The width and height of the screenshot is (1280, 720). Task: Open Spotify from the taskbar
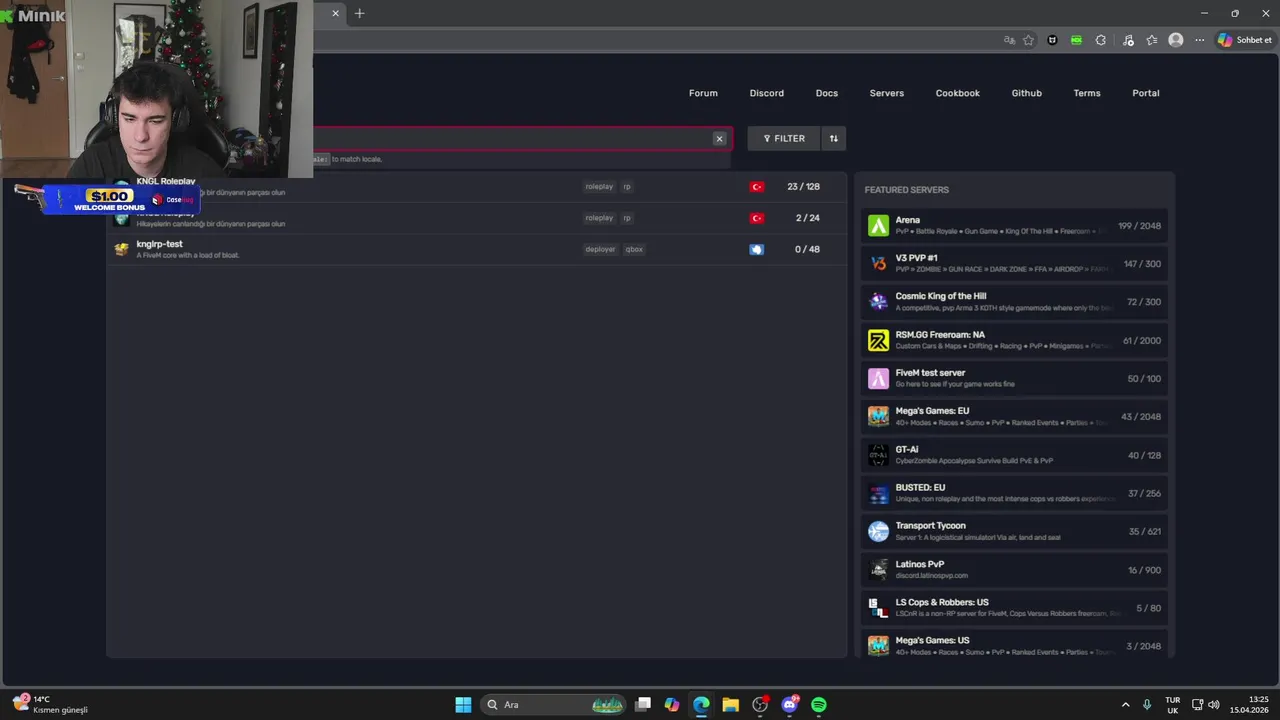point(819,705)
